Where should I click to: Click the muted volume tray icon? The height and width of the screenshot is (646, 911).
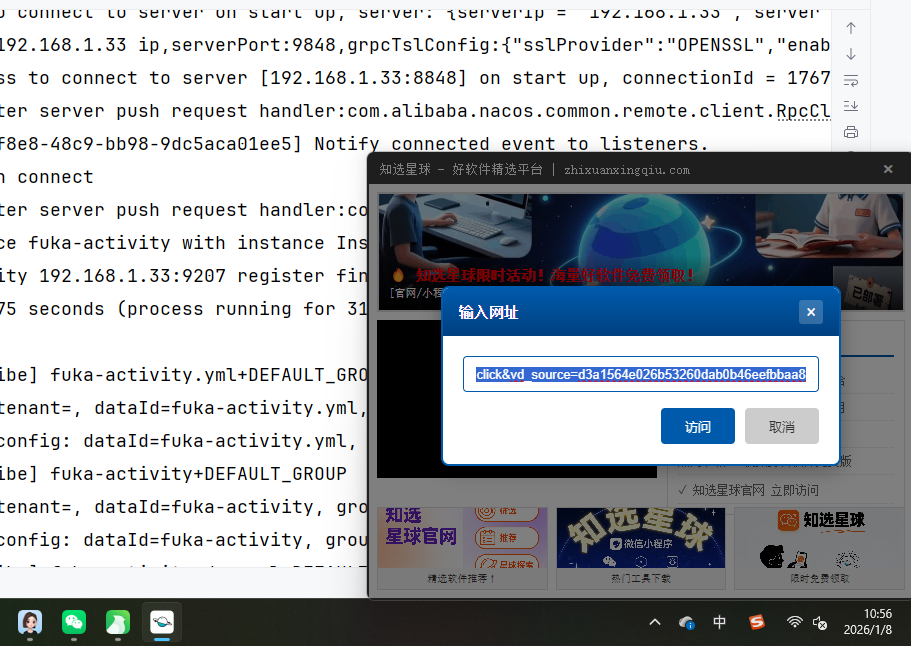click(x=820, y=623)
